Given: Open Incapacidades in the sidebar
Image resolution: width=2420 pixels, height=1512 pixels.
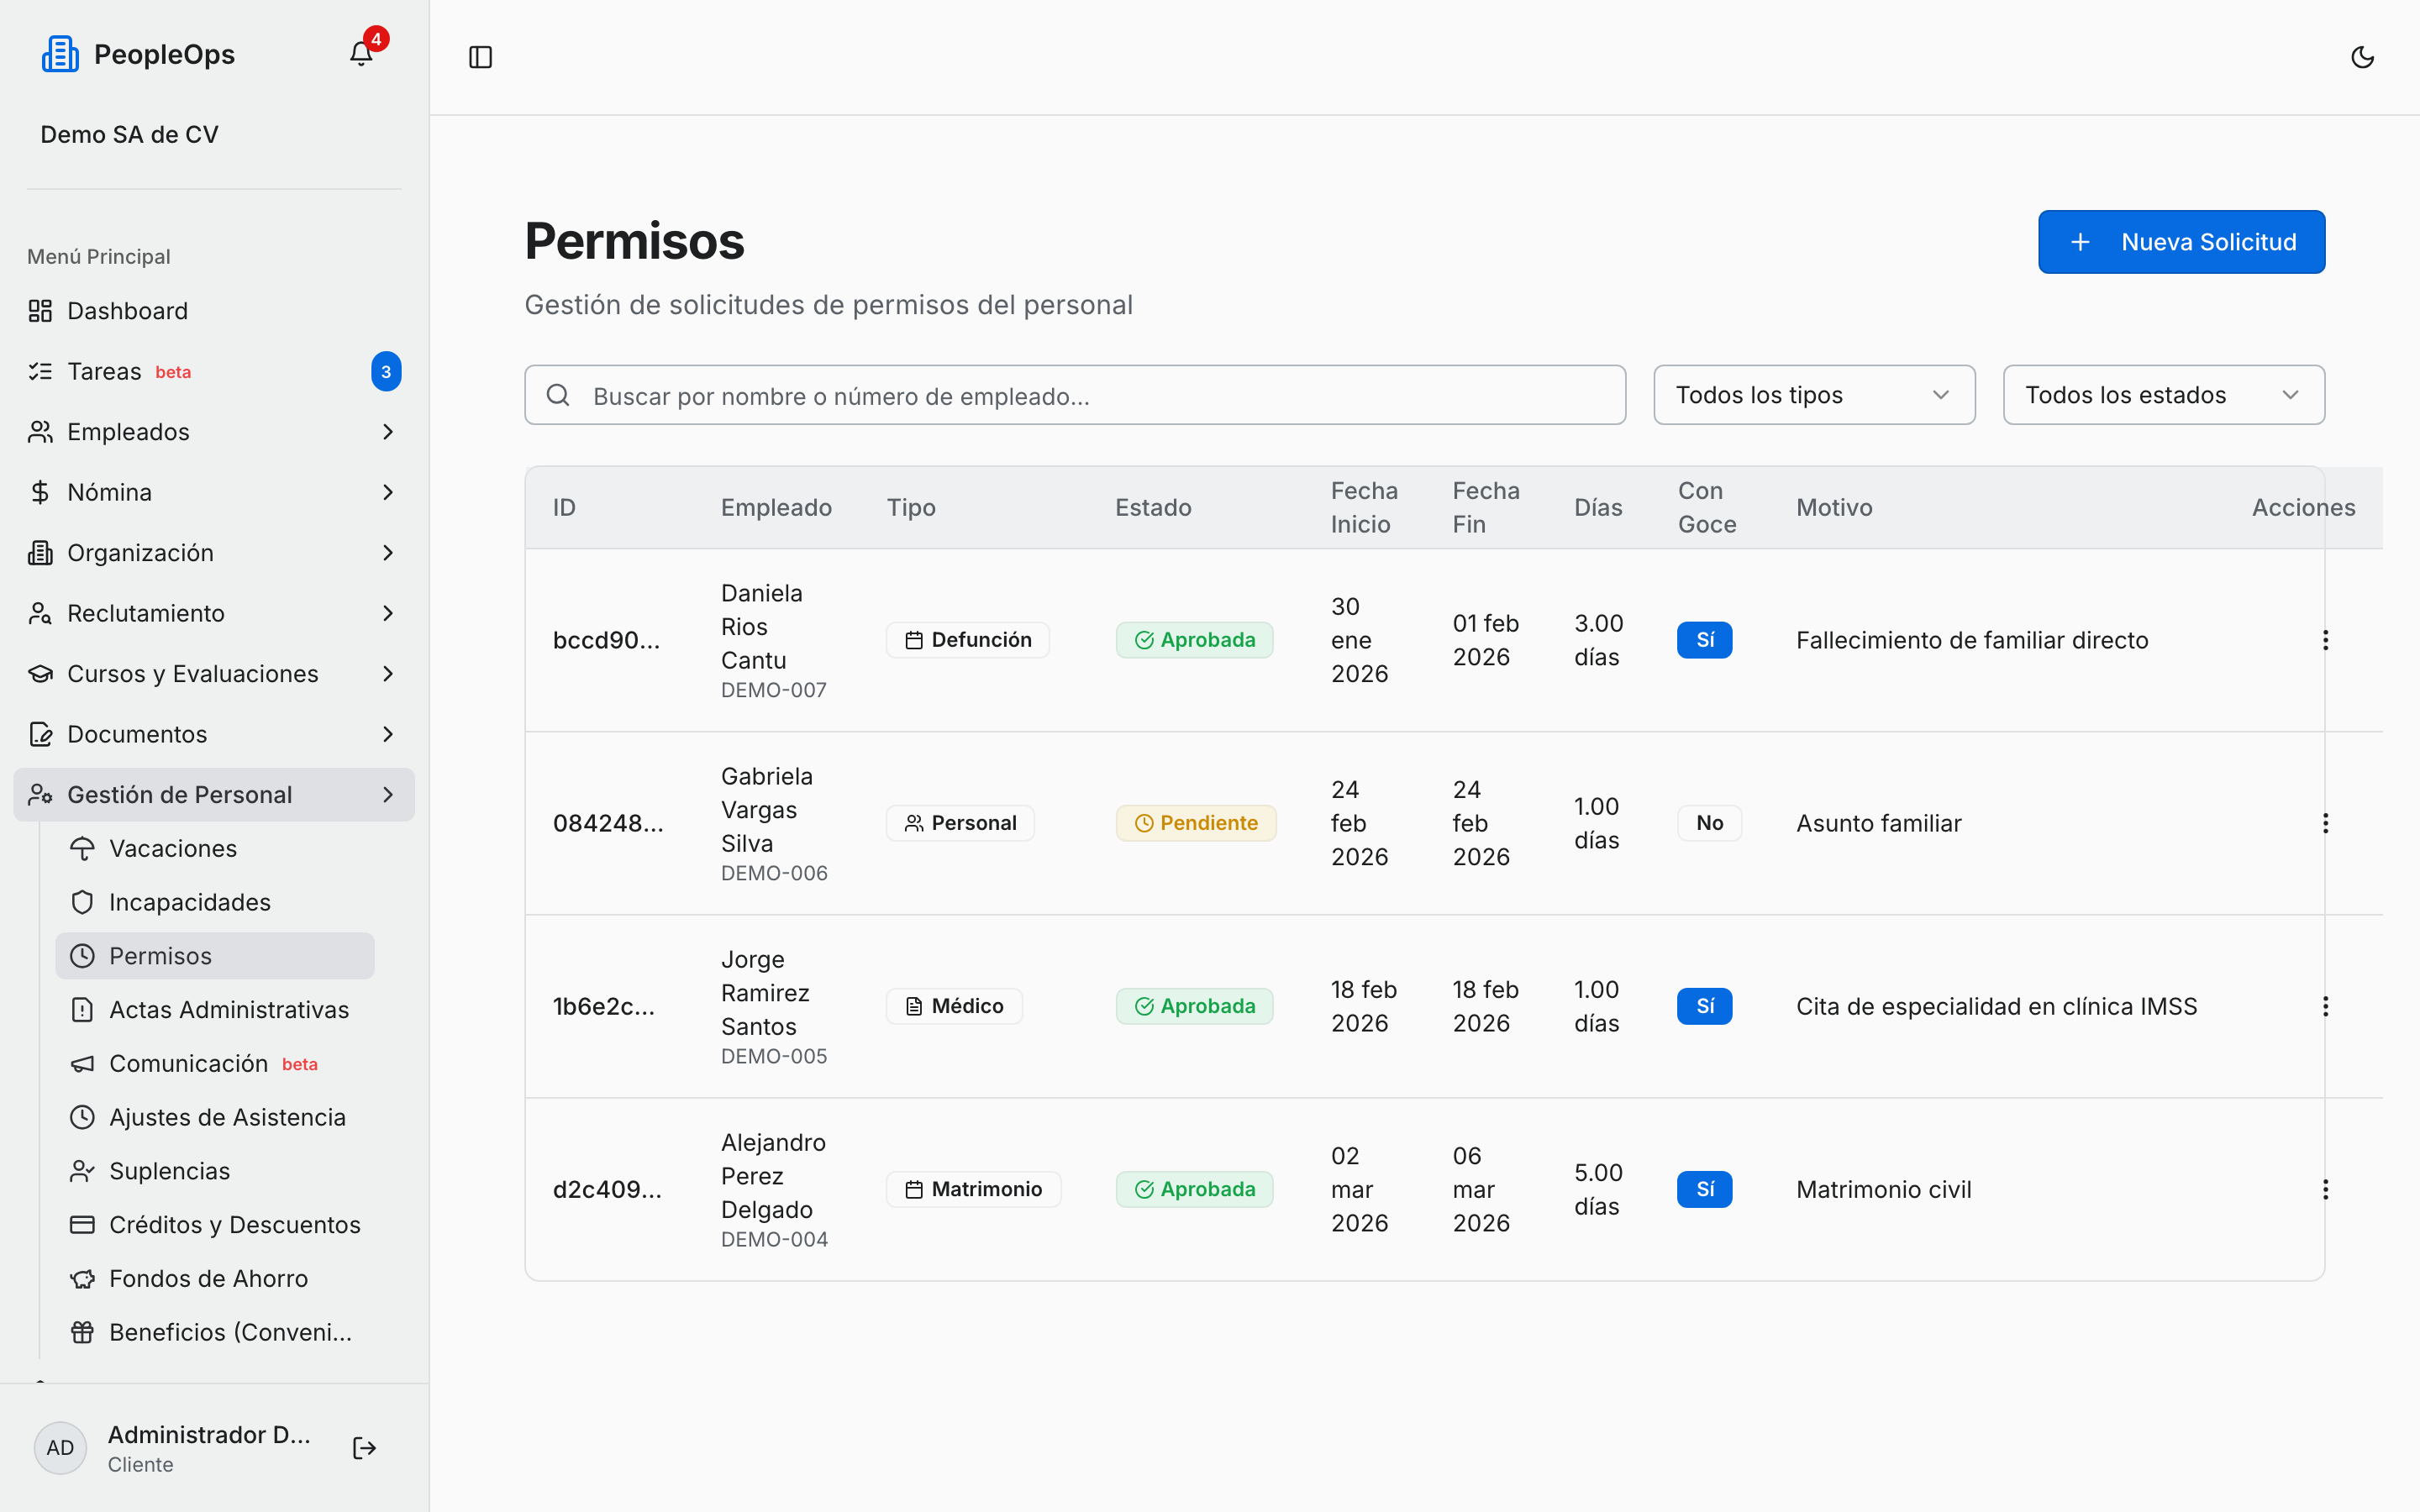Looking at the screenshot, I should coord(215,902).
